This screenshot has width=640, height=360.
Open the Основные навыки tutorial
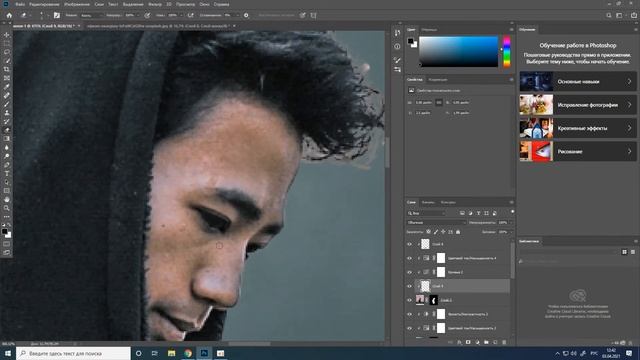tap(578, 82)
